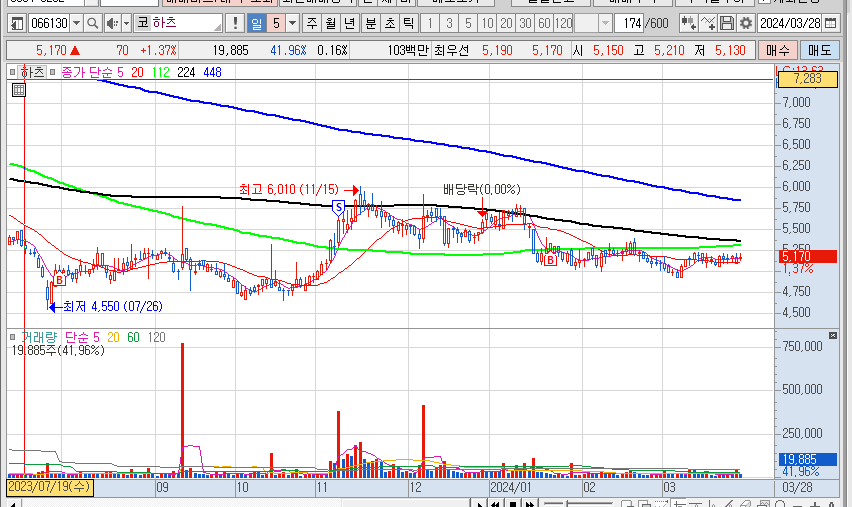Click the S sell marker on chart

click(x=339, y=207)
